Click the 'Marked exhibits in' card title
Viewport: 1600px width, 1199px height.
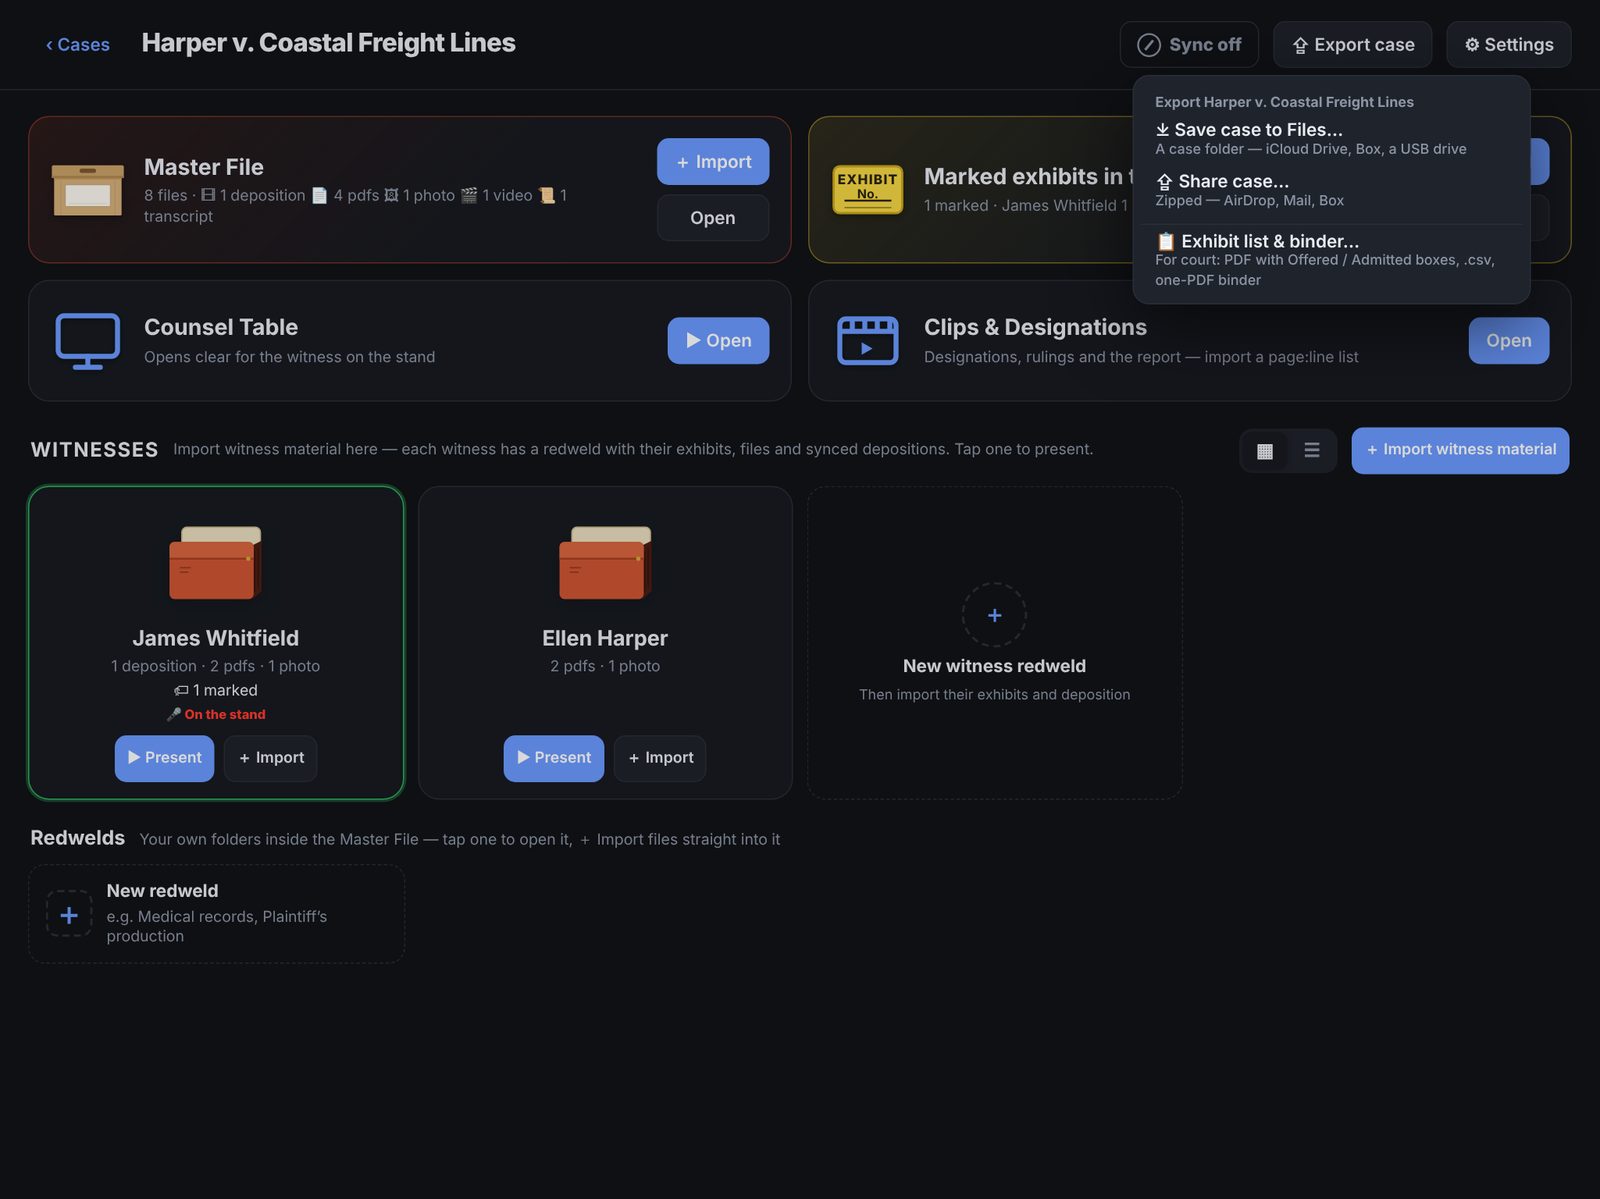[1028, 176]
